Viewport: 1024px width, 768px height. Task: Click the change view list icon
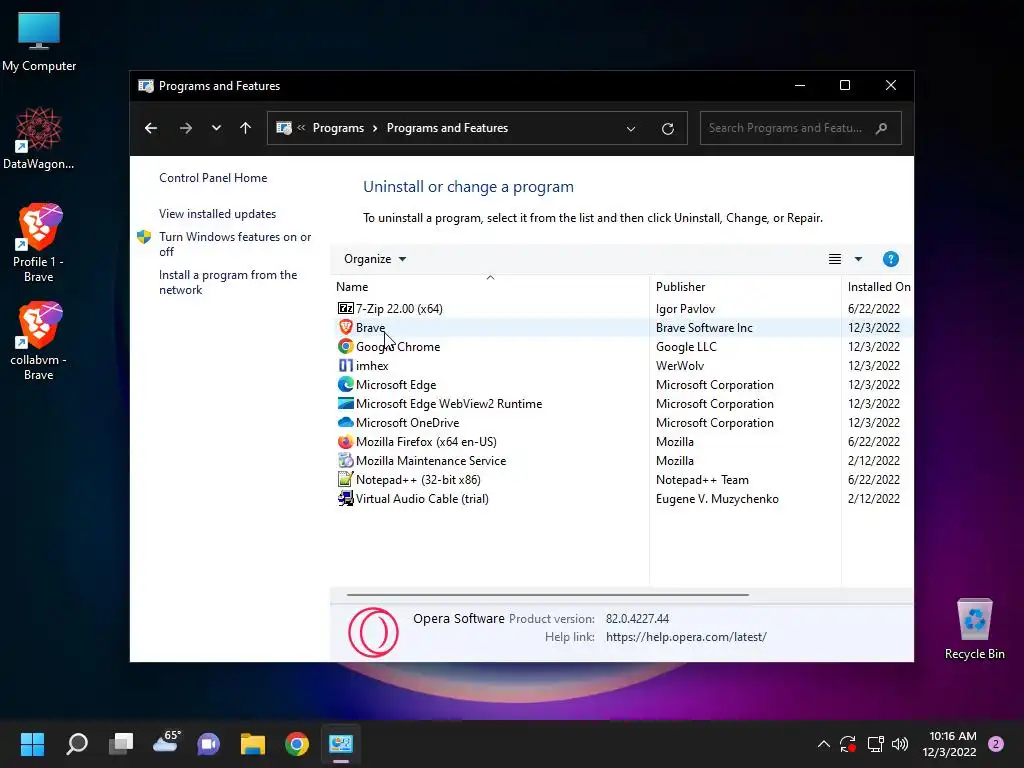coord(835,259)
